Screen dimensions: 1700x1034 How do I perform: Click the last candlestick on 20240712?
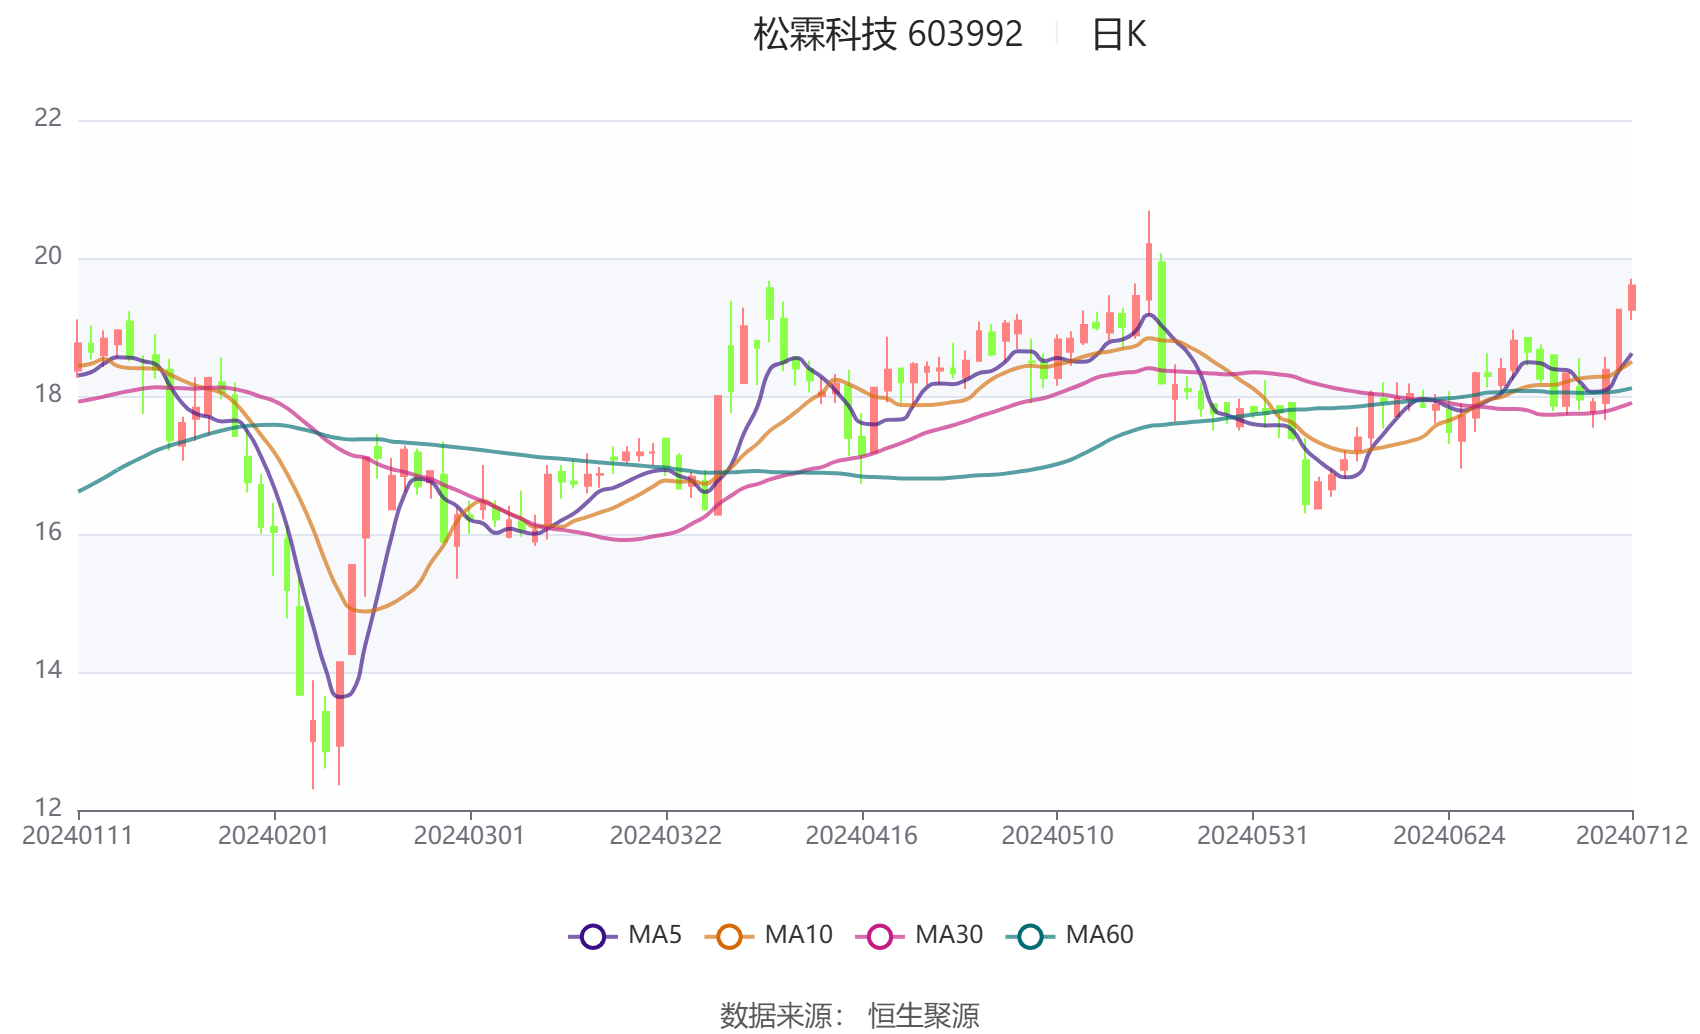(x=1632, y=297)
